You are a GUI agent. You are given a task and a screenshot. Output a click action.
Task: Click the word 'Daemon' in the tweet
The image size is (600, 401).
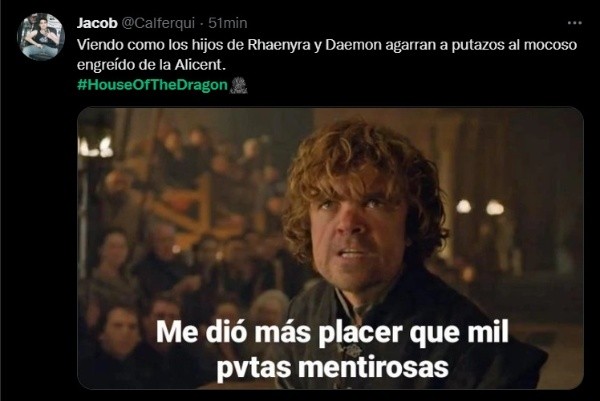coord(353,45)
